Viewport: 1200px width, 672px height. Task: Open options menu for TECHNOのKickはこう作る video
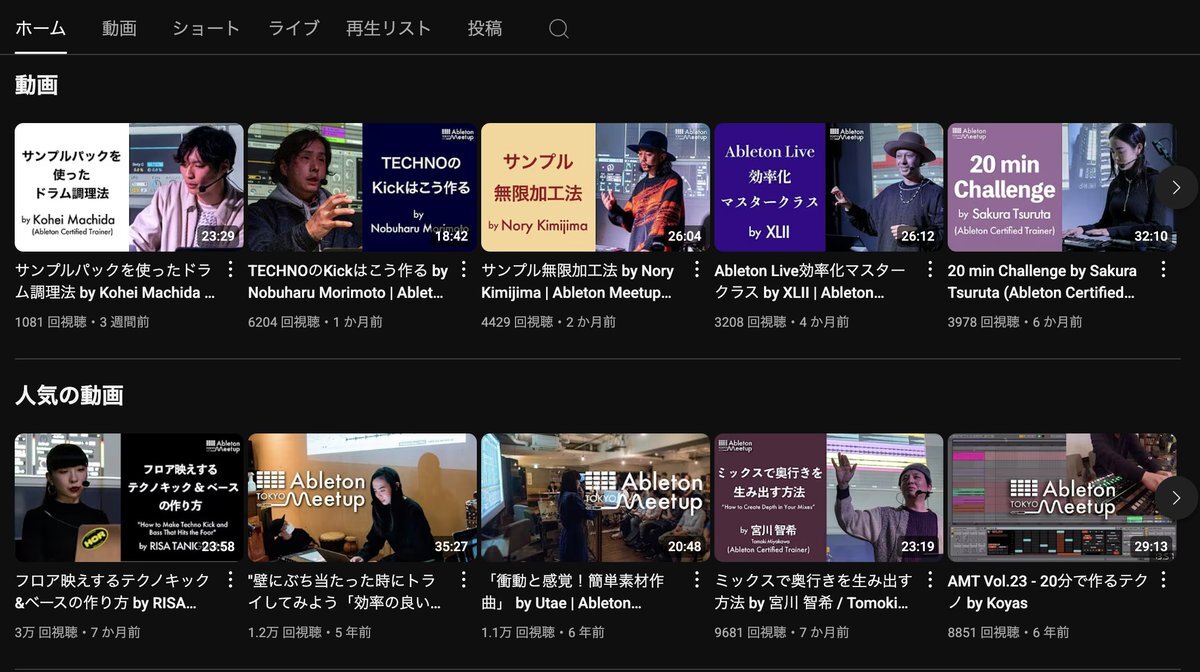point(463,270)
